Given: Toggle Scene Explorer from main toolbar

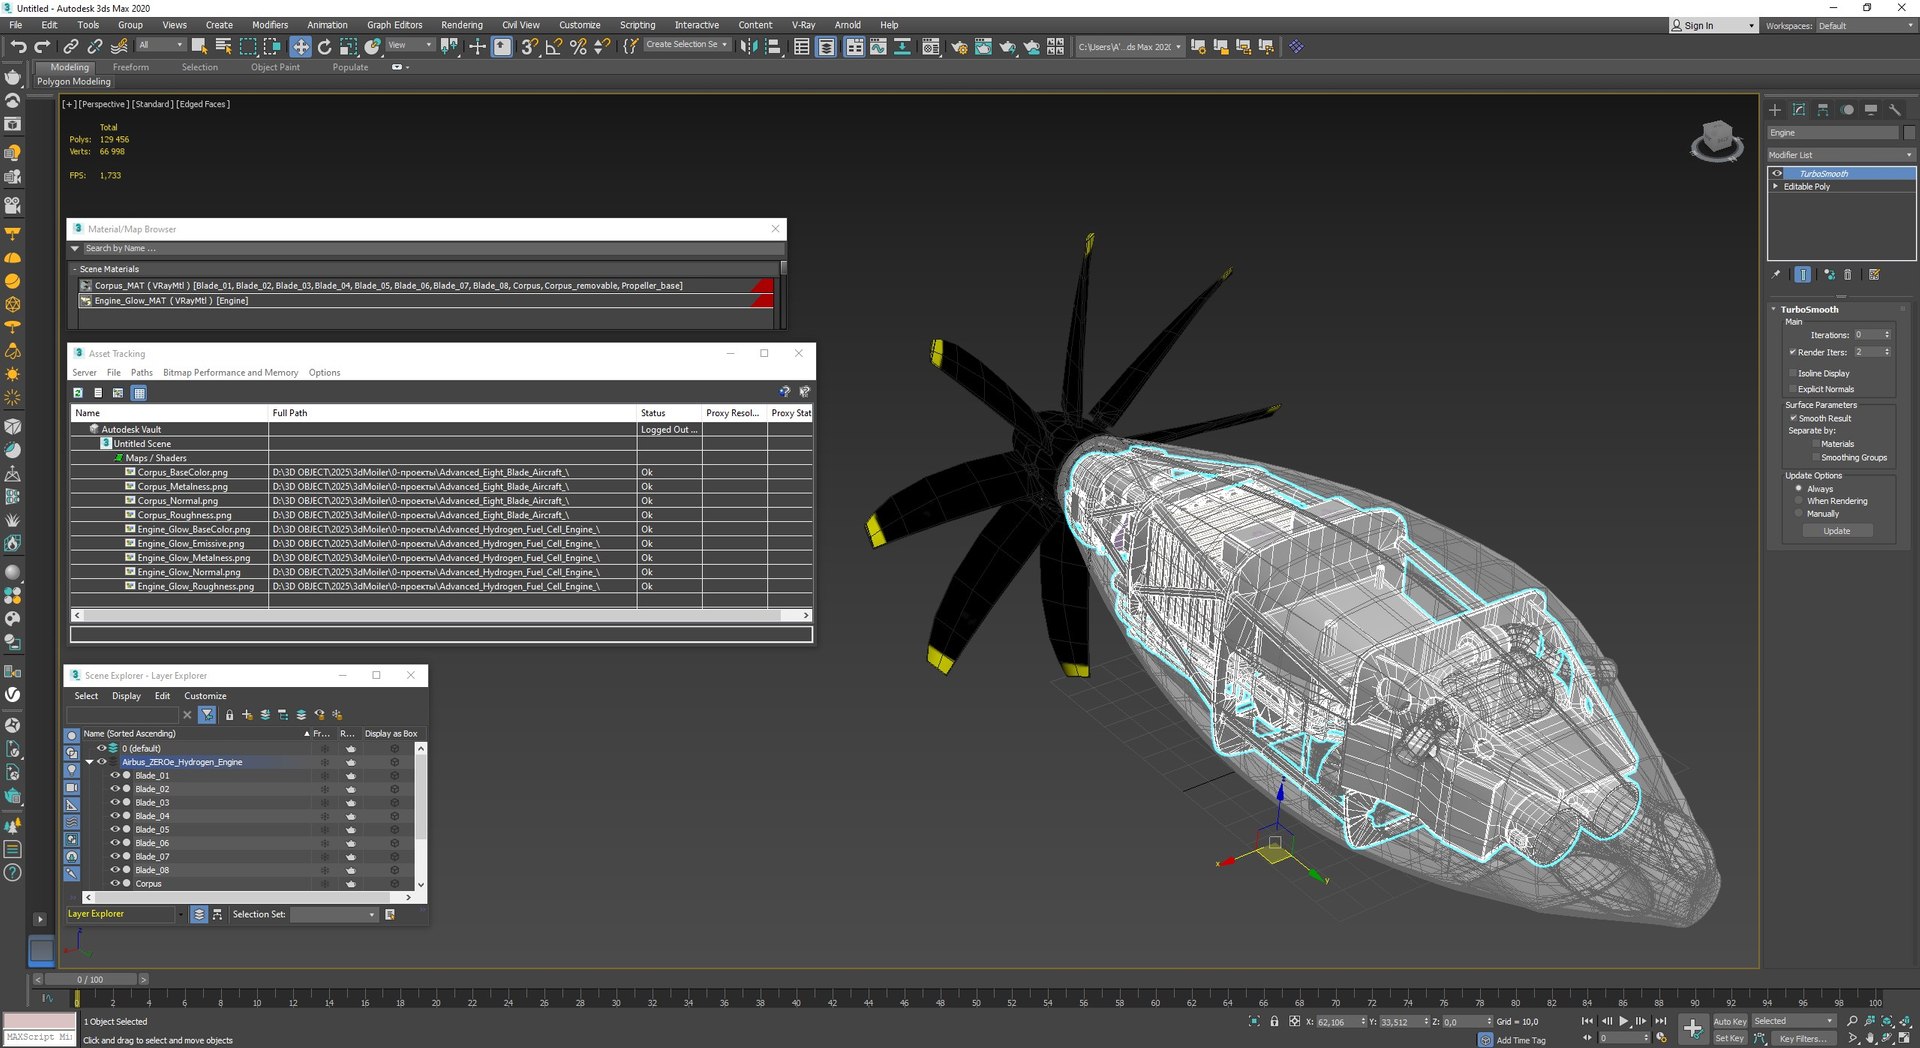Looking at the screenshot, I should 801,46.
